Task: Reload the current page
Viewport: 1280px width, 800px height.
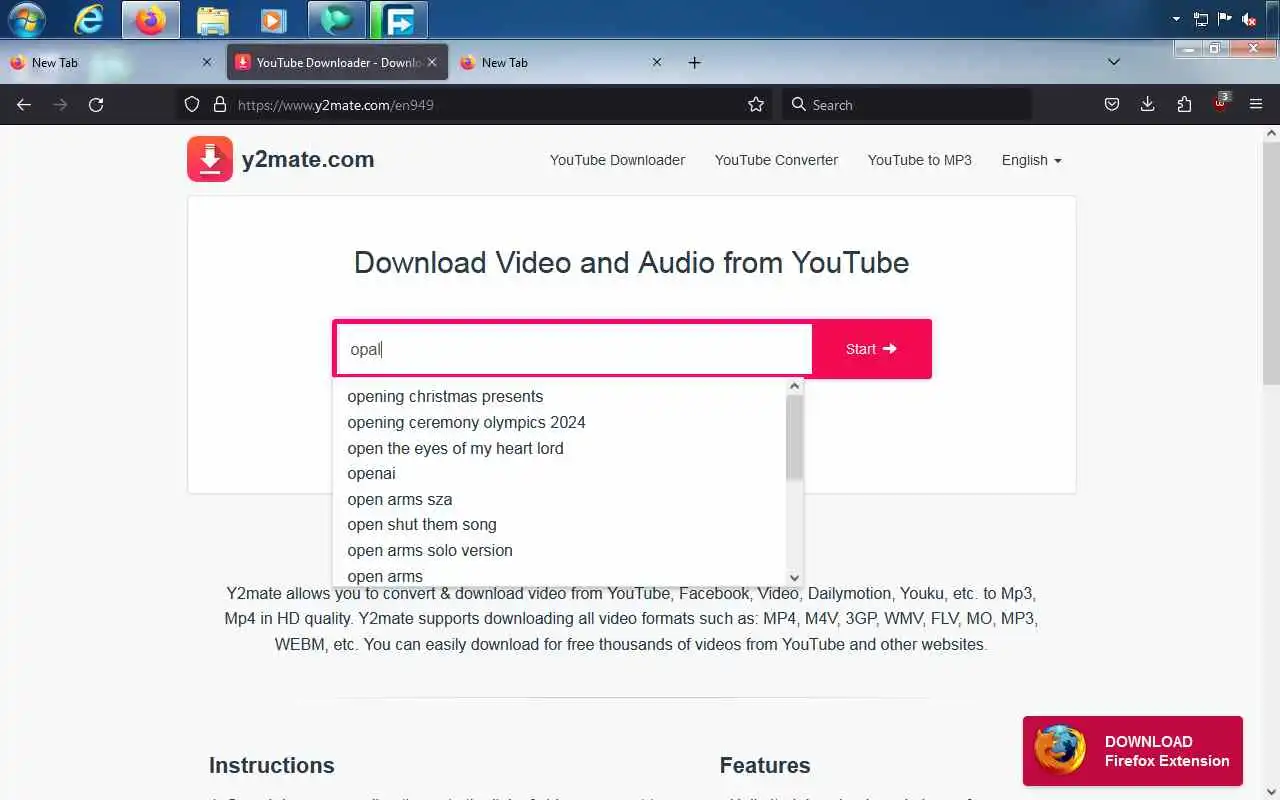Action: click(96, 104)
